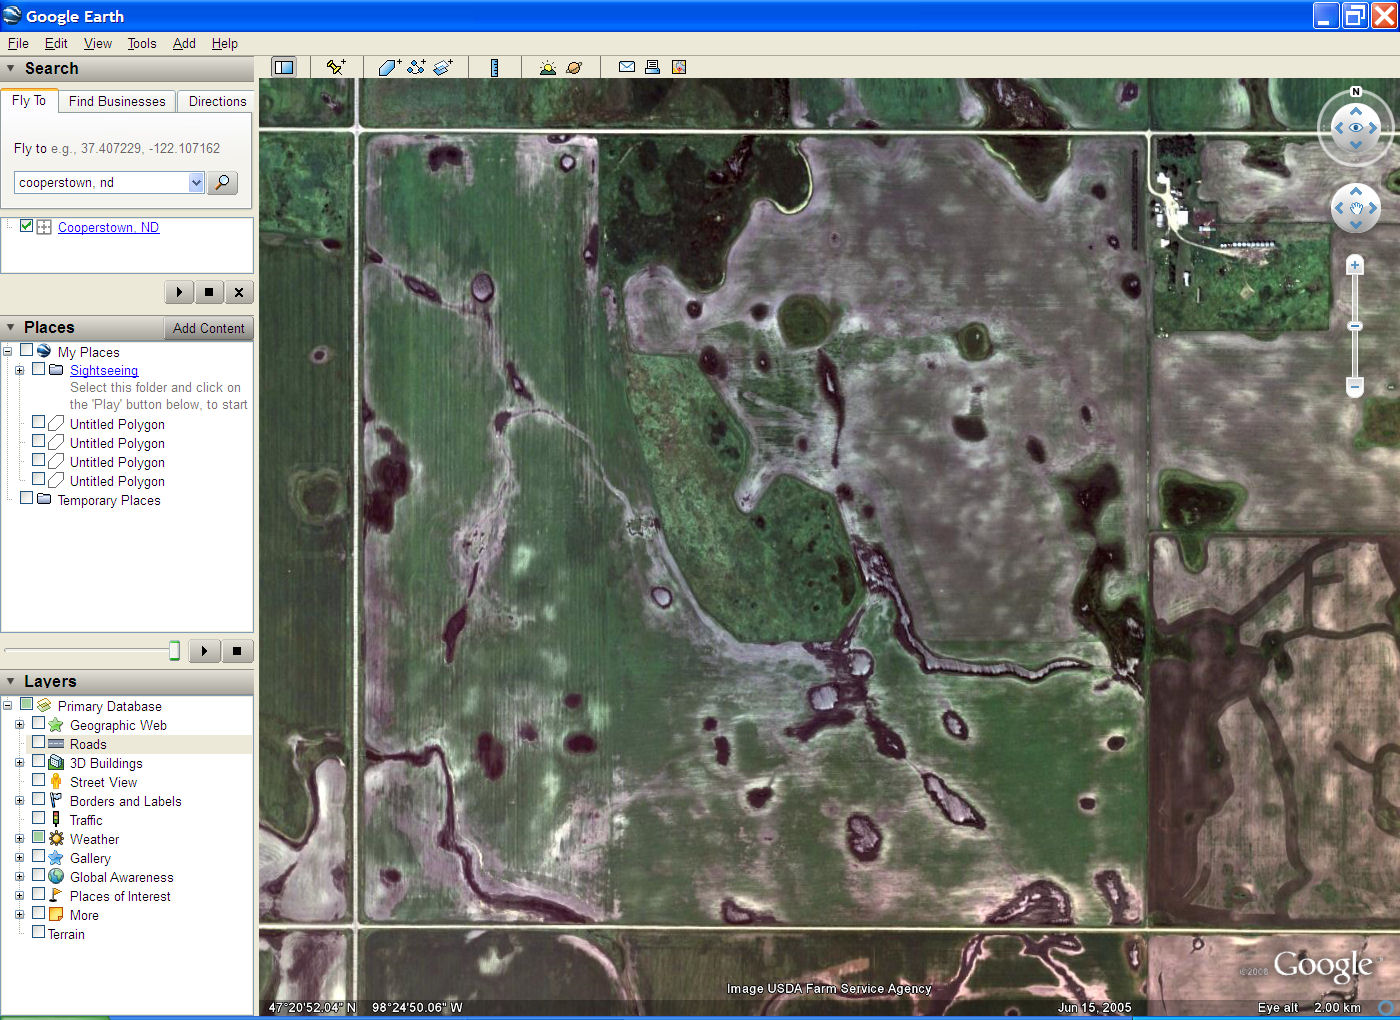Select the Fly To tab
The image size is (1400, 1020).
[29, 100]
